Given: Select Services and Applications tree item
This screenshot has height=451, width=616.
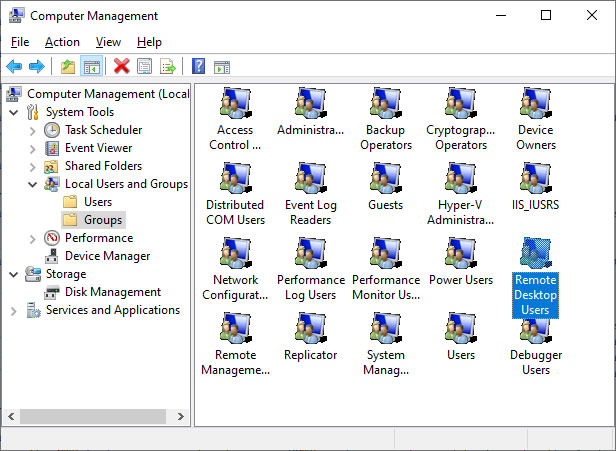Looking at the screenshot, I should coord(113,310).
